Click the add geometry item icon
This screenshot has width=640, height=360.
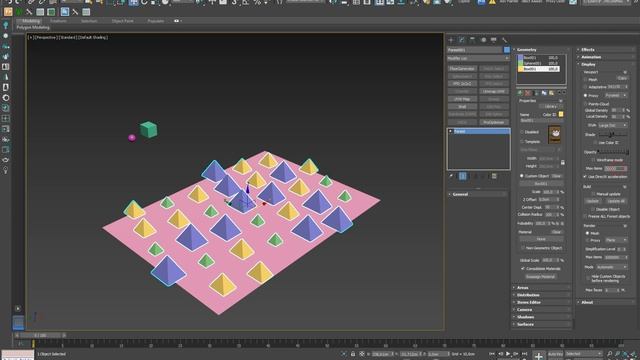point(520,93)
